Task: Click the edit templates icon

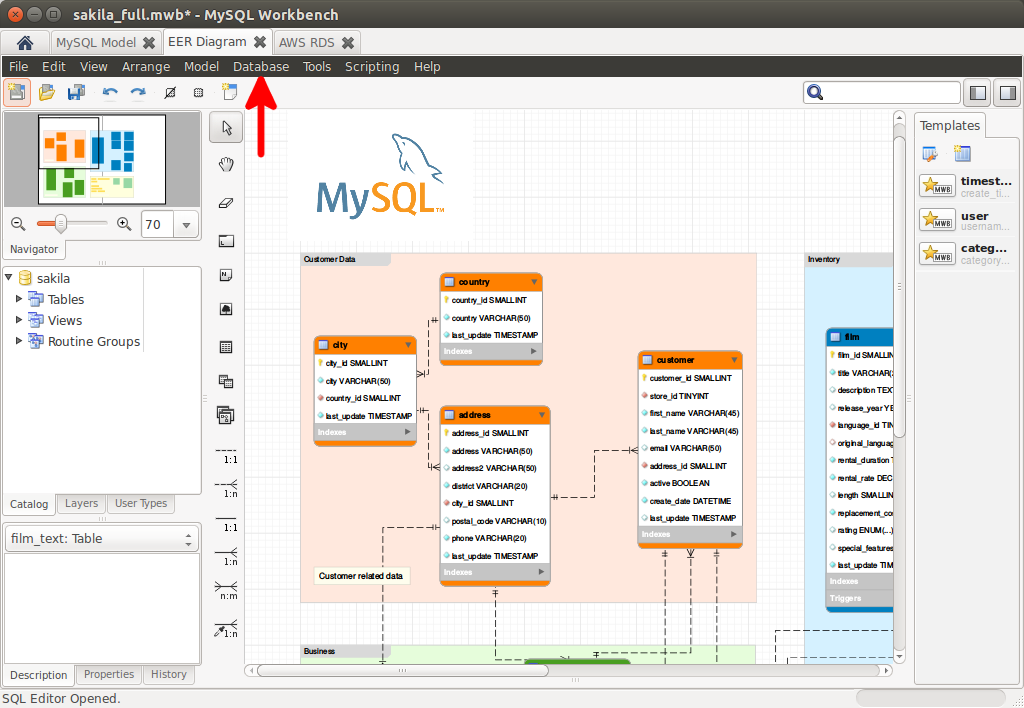Action: coord(930,154)
